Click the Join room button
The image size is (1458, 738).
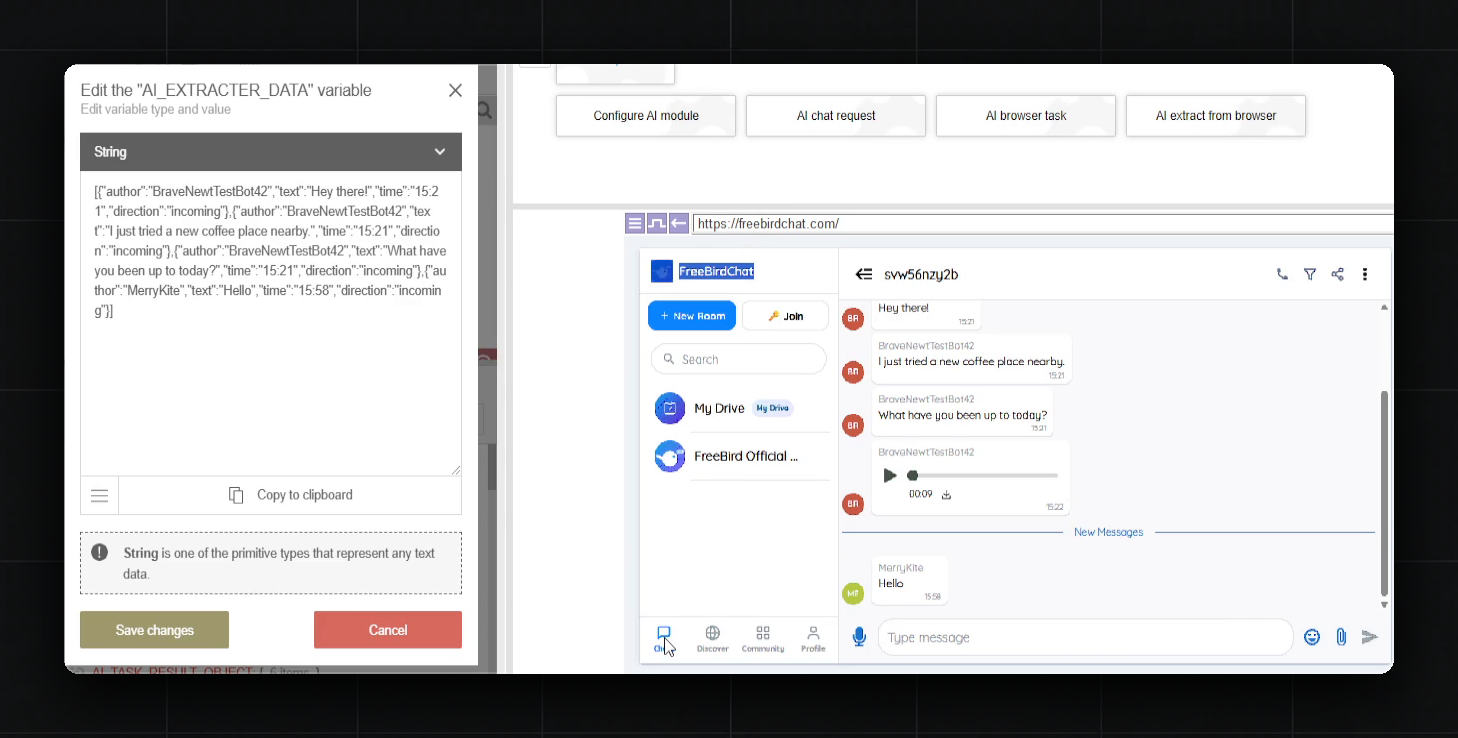tap(785, 316)
